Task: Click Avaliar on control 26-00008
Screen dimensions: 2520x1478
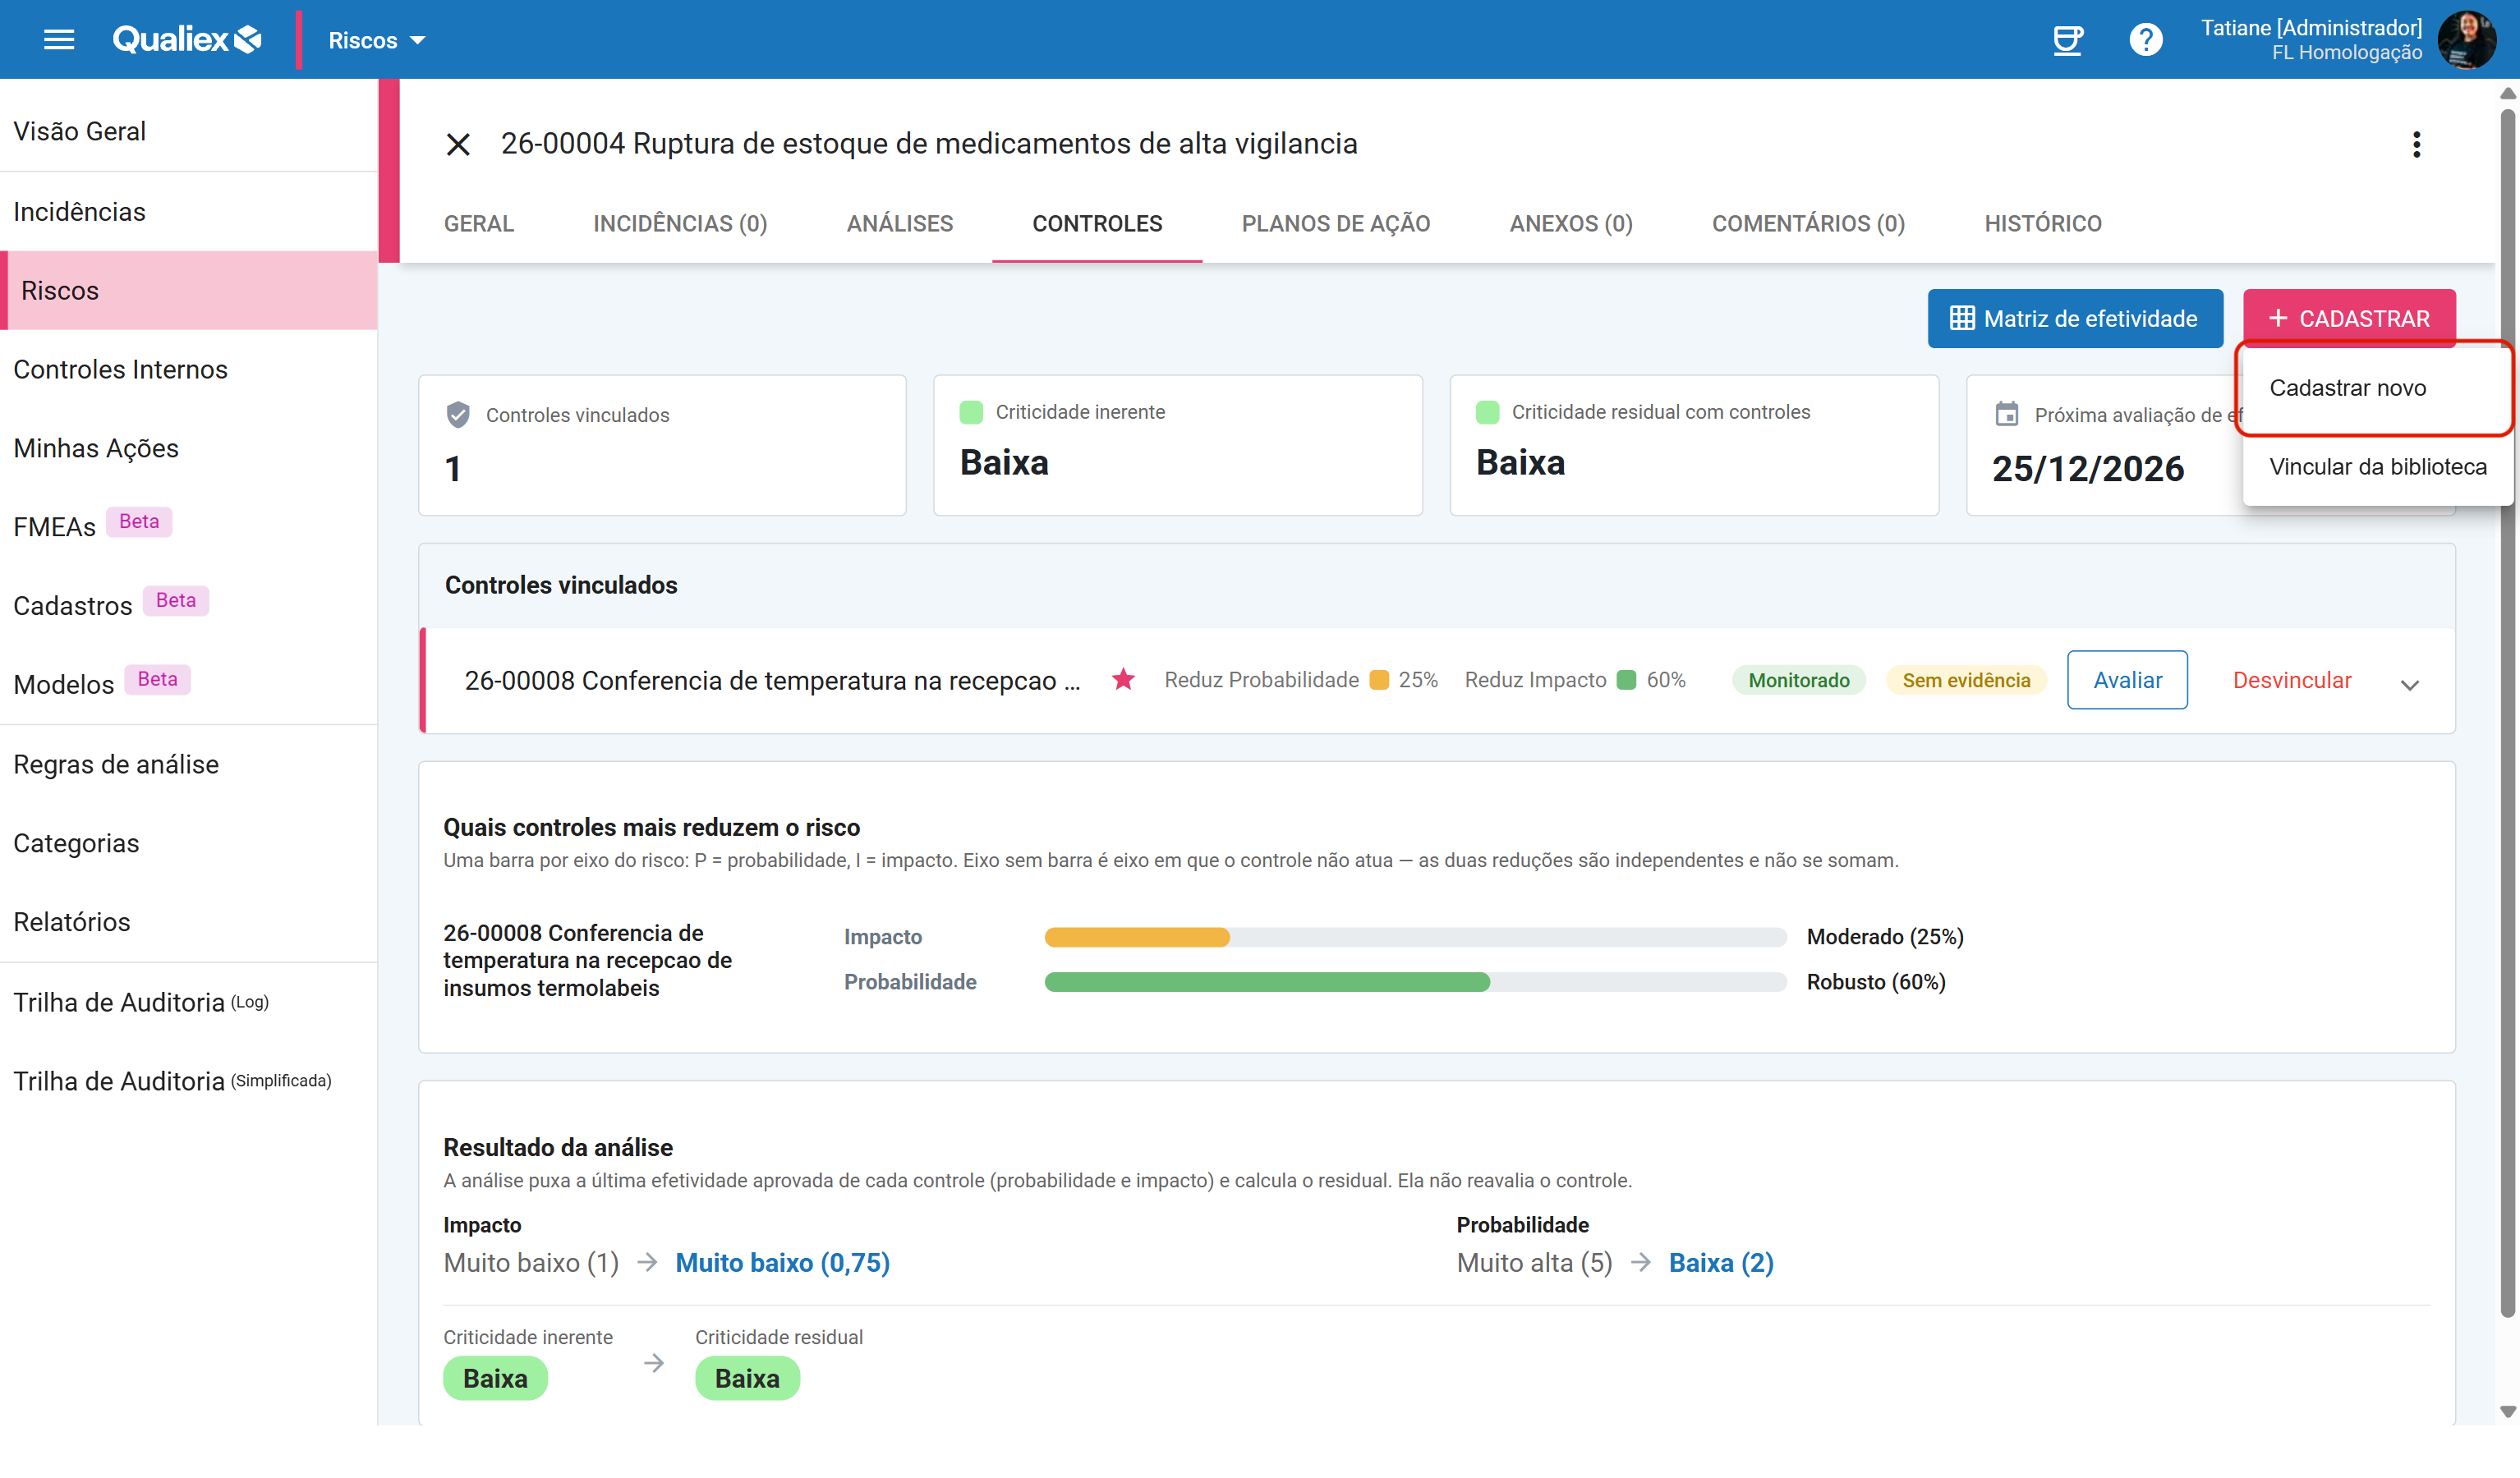Action: pos(2126,681)
